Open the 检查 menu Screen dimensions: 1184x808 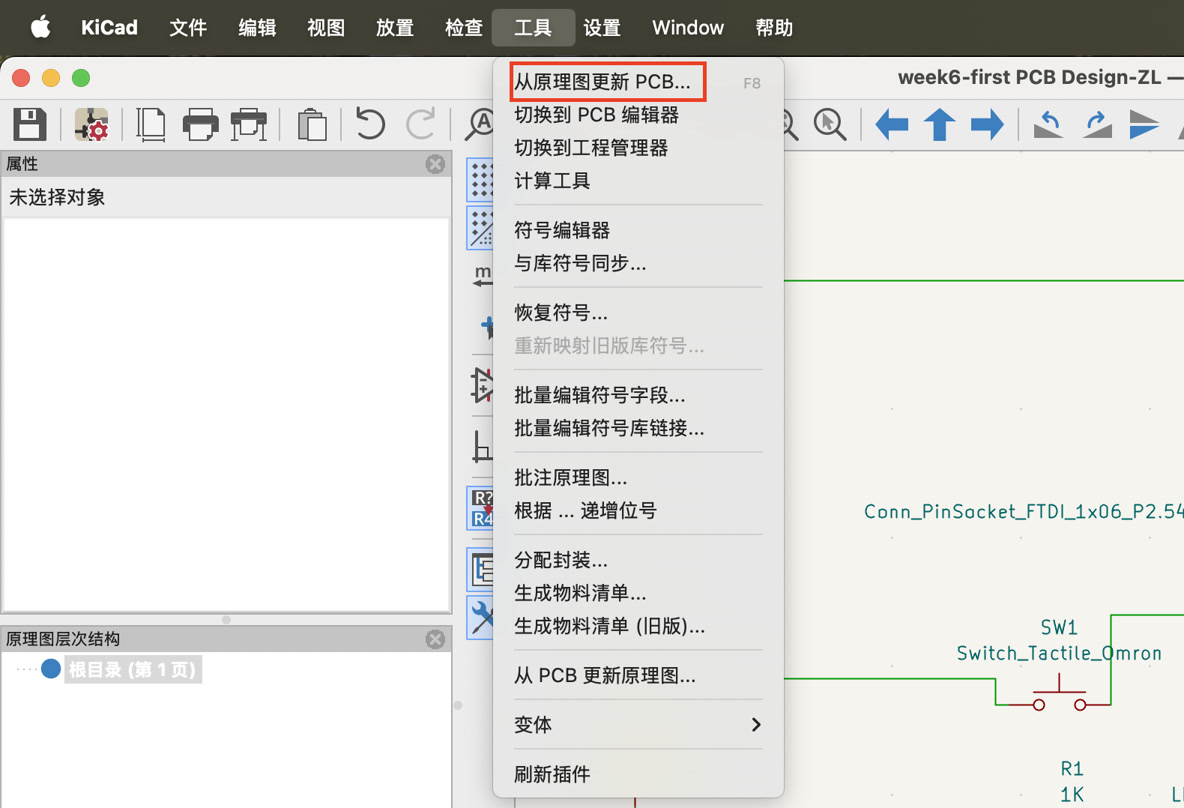click(464, 28)
